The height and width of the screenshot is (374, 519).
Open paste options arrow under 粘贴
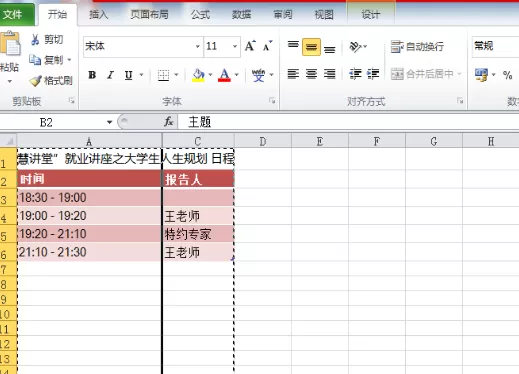[x=10, y=82]
